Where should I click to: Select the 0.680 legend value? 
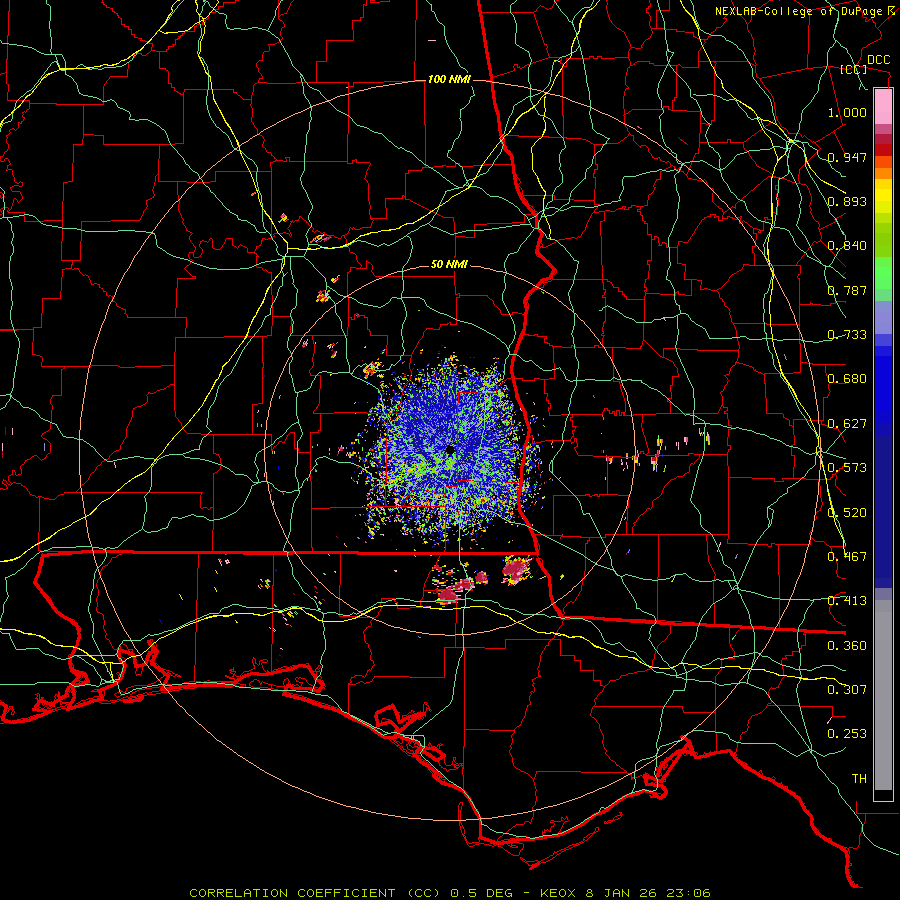click(847, 379)
